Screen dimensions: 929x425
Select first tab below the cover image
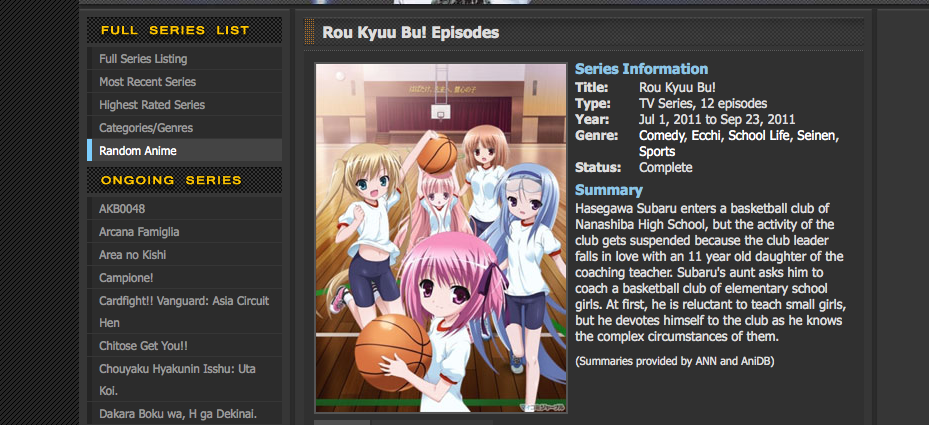(342, 422)
